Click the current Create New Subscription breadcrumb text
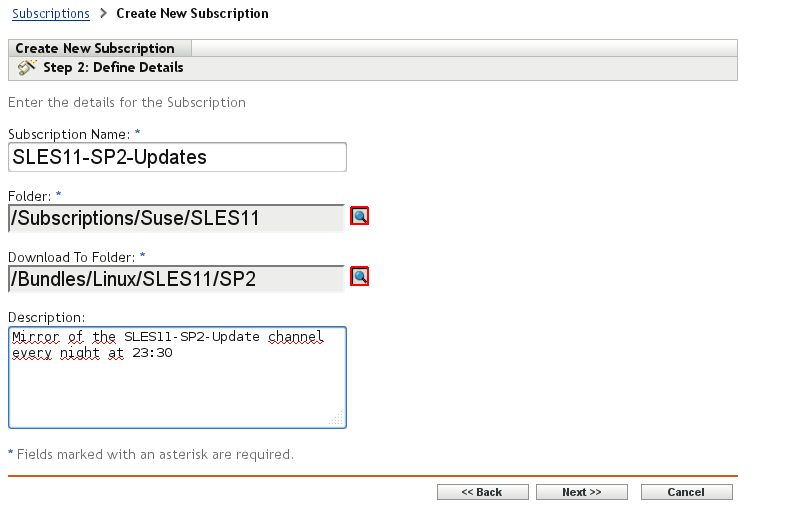The image size is (800, 508). point(192,14)
